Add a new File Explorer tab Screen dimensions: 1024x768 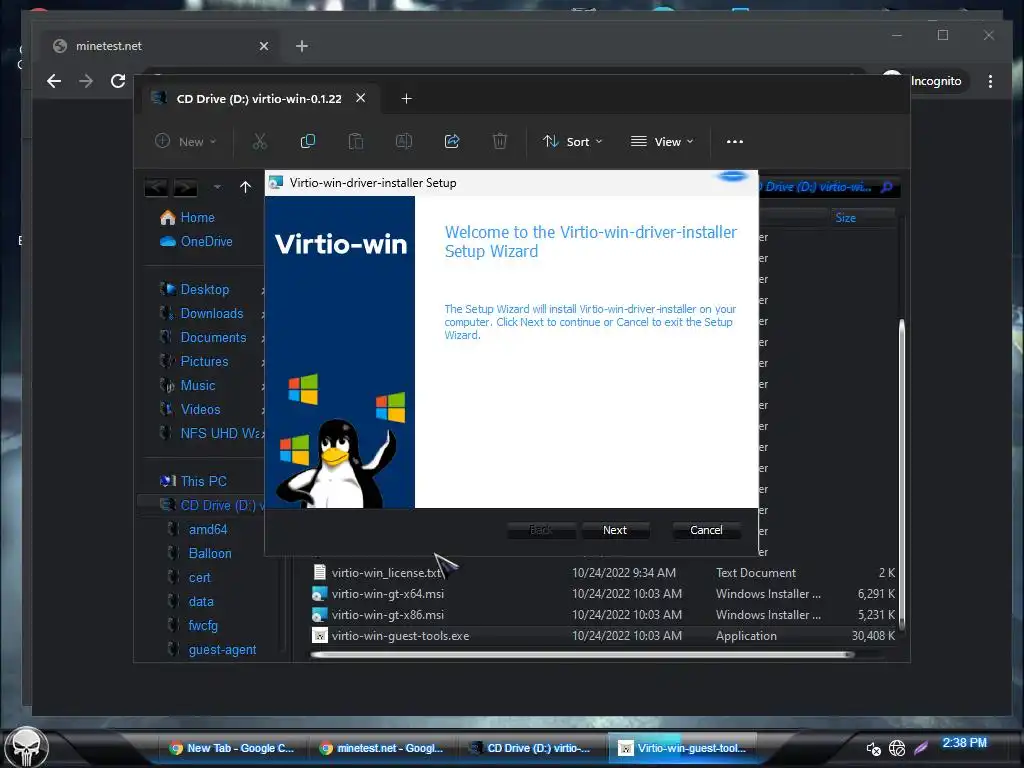coord(406,99)
